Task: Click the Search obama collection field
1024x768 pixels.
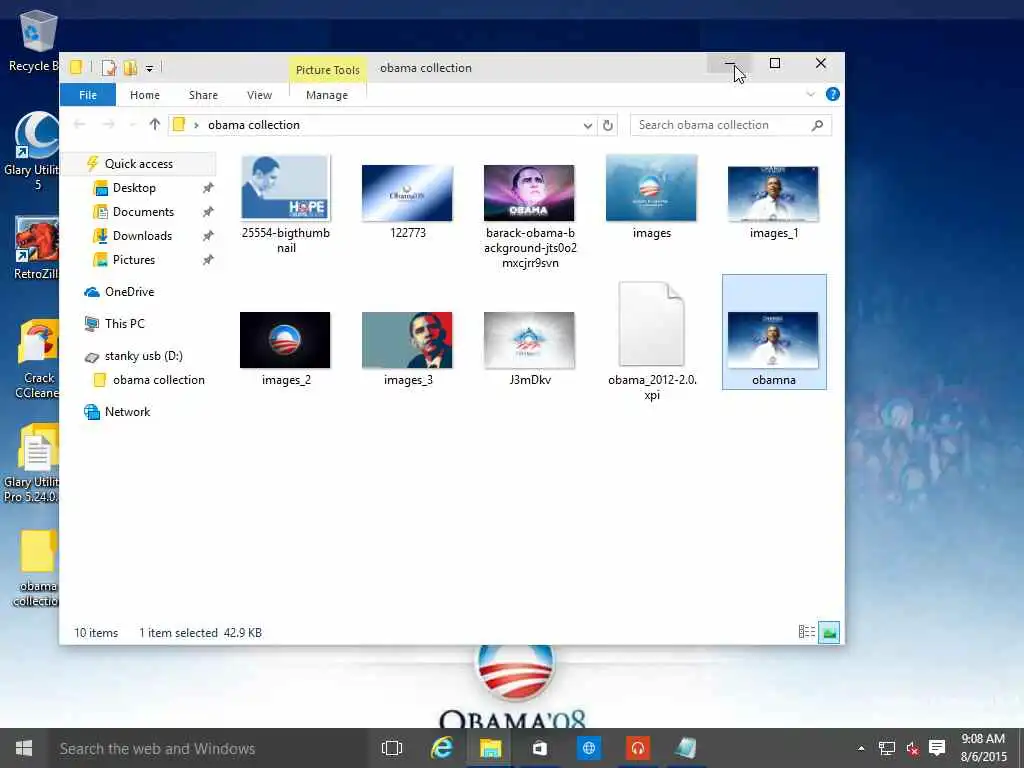Action: [x=731, y=125]
